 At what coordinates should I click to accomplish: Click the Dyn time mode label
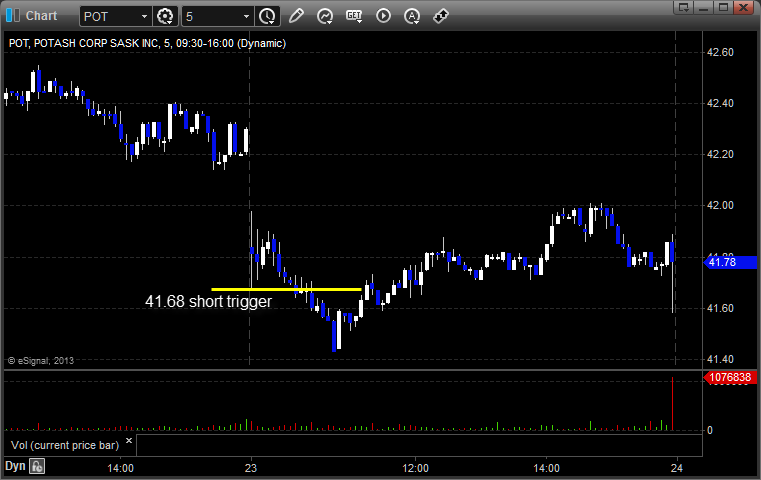pos(15,466)
